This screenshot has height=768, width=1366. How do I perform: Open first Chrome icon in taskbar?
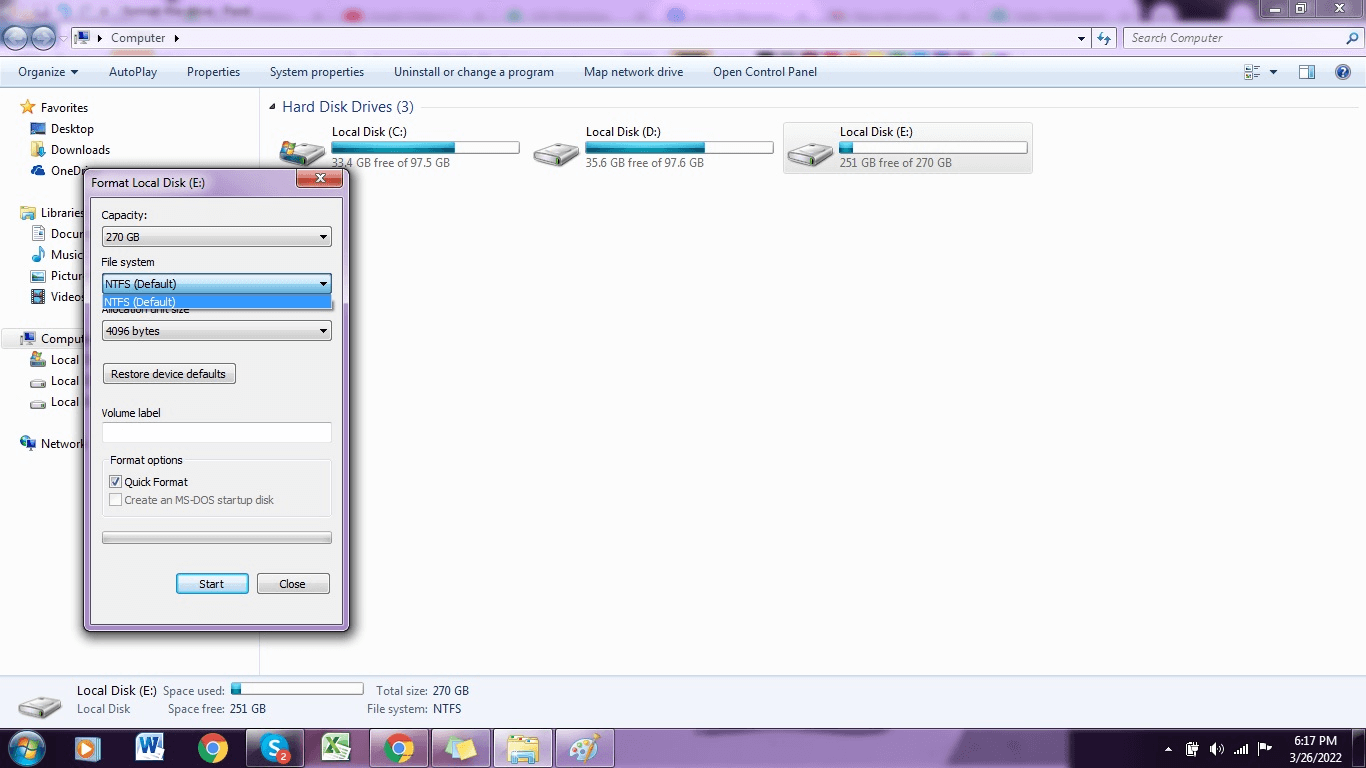[212, 748]
